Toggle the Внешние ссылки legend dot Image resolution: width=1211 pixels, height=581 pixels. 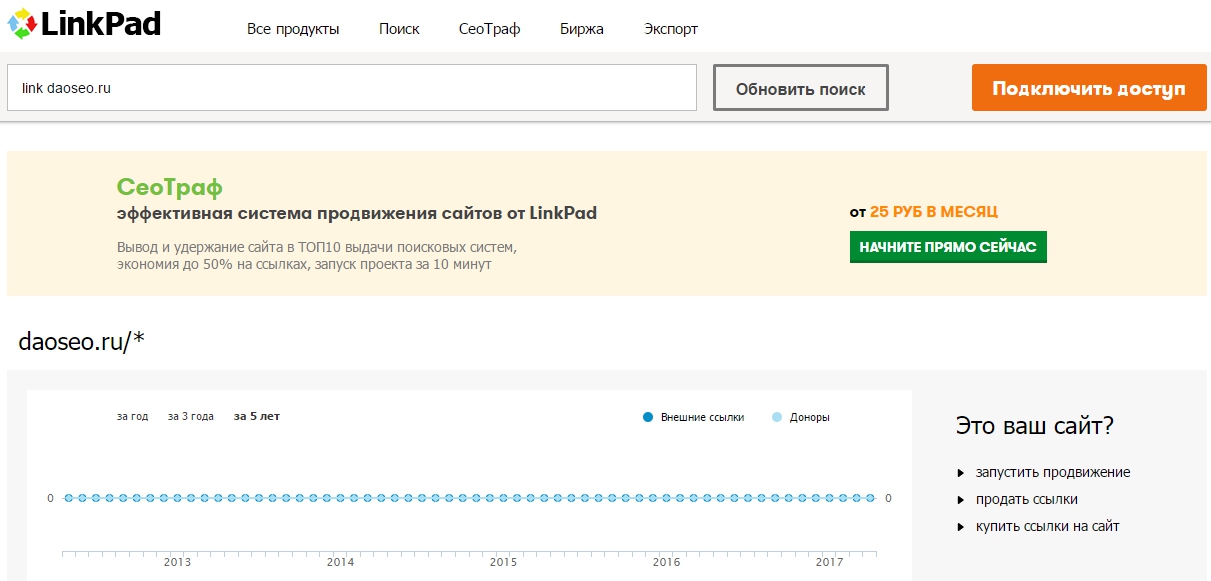tap(648, 417)
